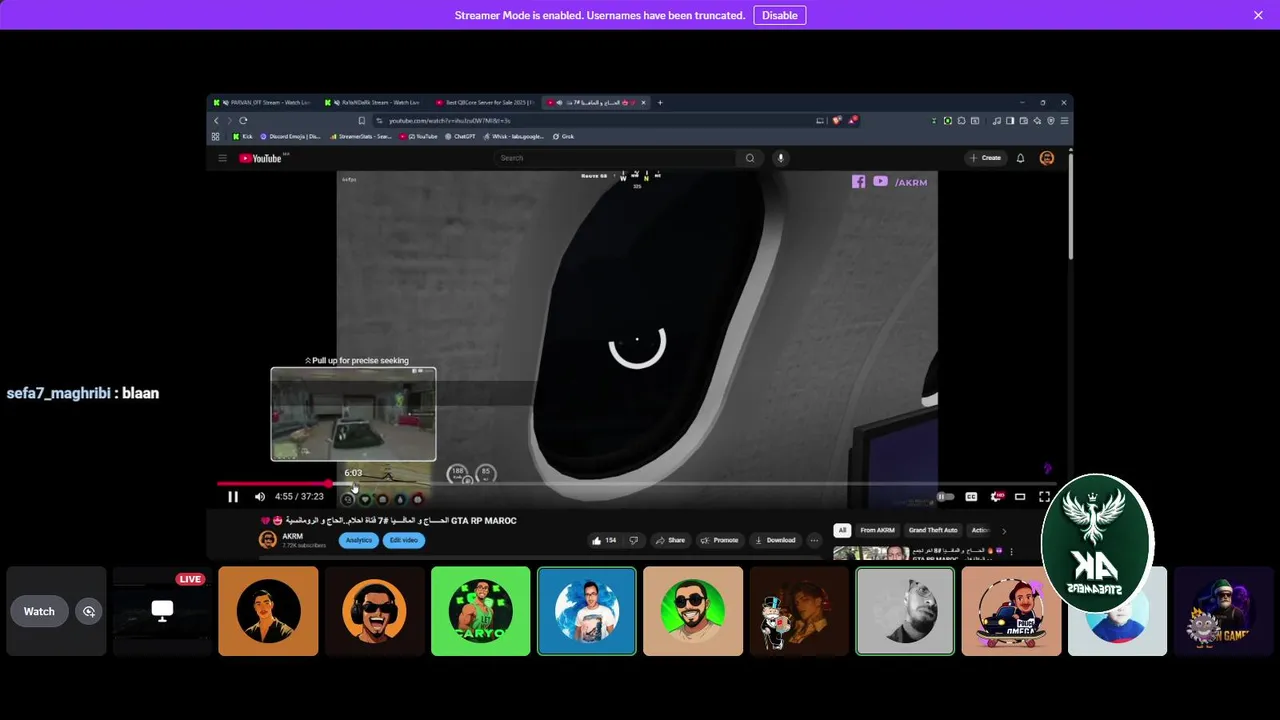Toggle closed captions in the player
This screenshot has width=1280, height=720.
coord(971,496)
